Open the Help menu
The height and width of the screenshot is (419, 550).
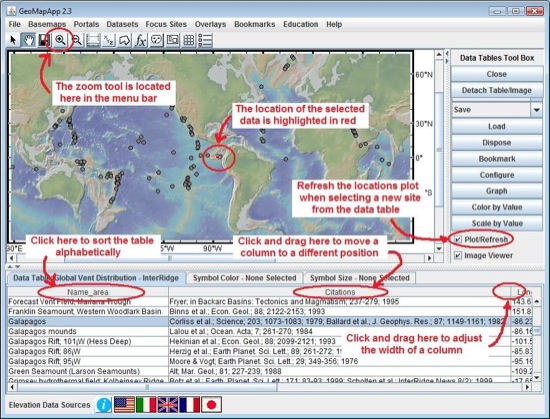[334, 24]
